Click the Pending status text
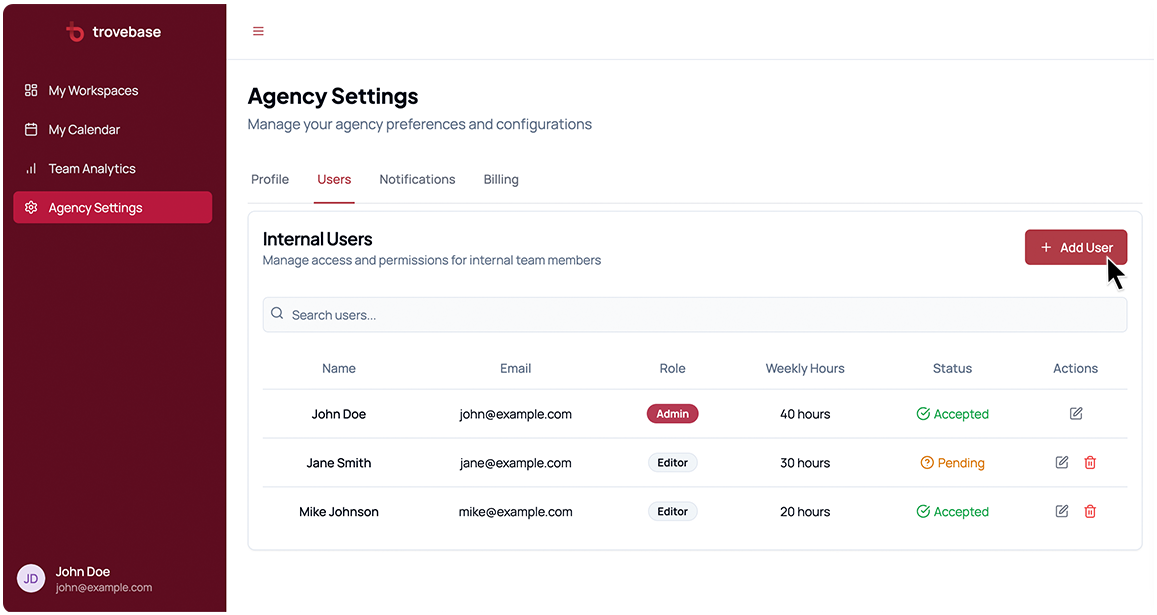 click(961, 463)
